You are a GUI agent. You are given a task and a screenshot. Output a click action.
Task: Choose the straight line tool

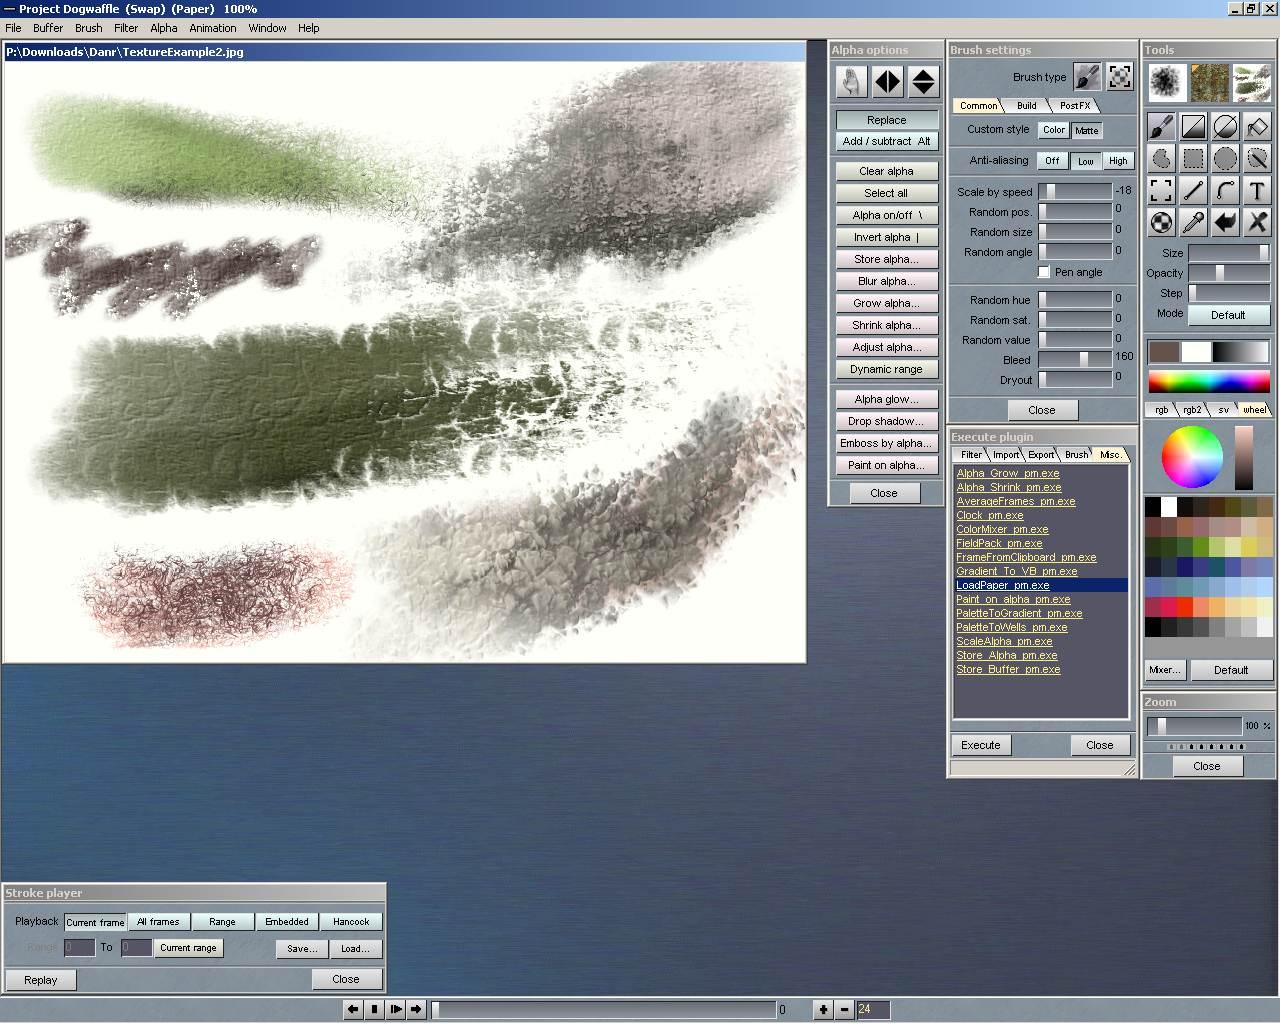click(1193, 190)
